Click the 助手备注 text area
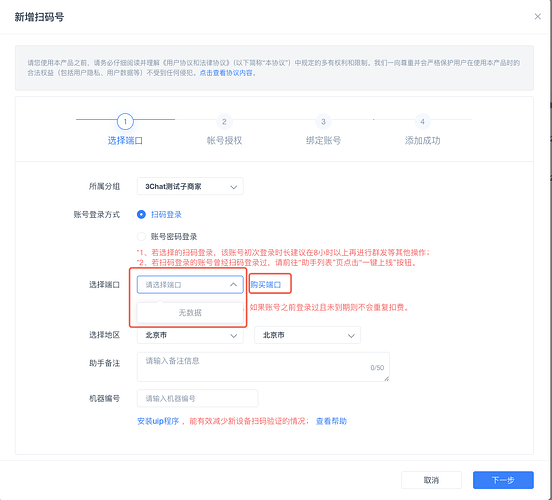The width and height of the screenshot is (552, 500). click(x=263, y=367)
